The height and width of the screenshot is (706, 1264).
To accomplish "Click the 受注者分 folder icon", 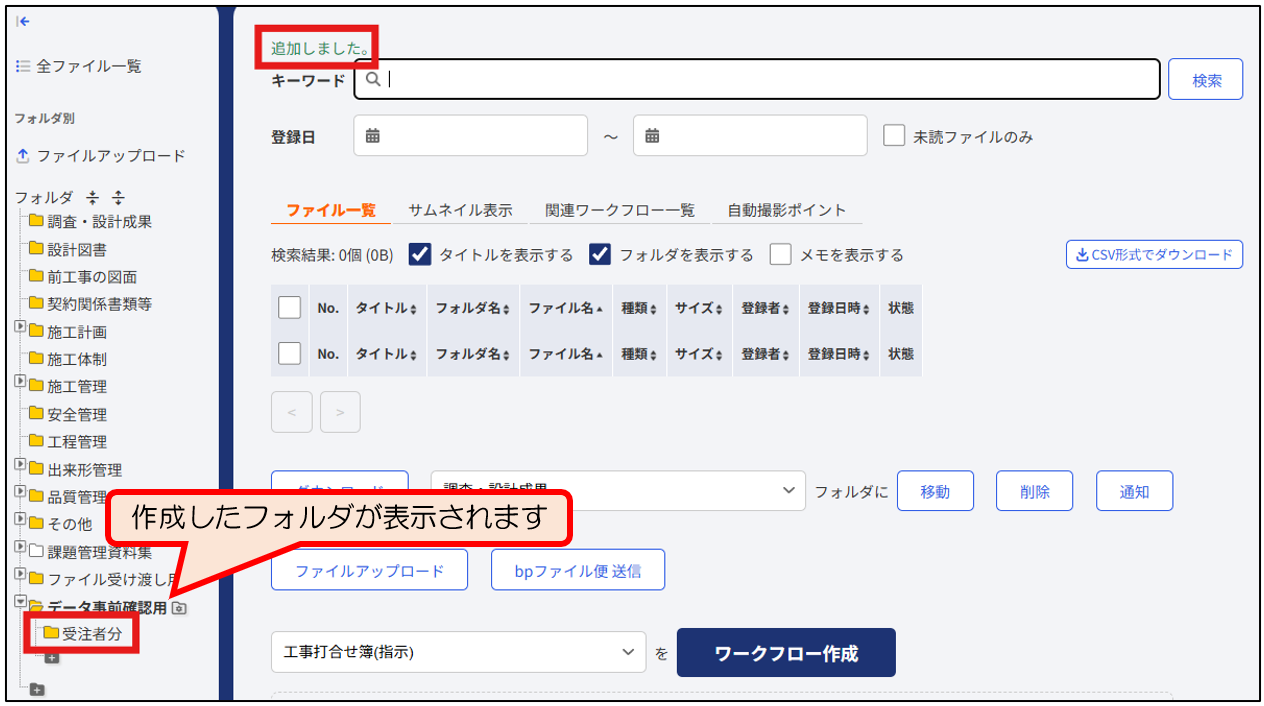I will pyautogui.click(x=51, y=632).
